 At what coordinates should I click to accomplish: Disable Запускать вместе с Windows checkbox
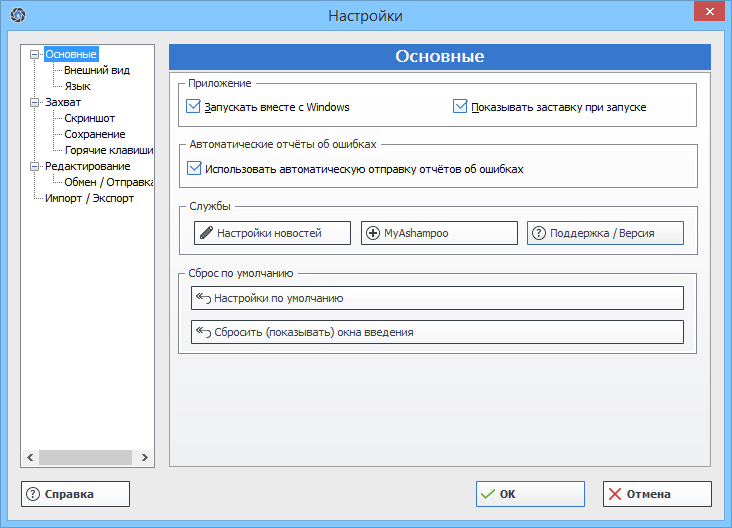194,106
